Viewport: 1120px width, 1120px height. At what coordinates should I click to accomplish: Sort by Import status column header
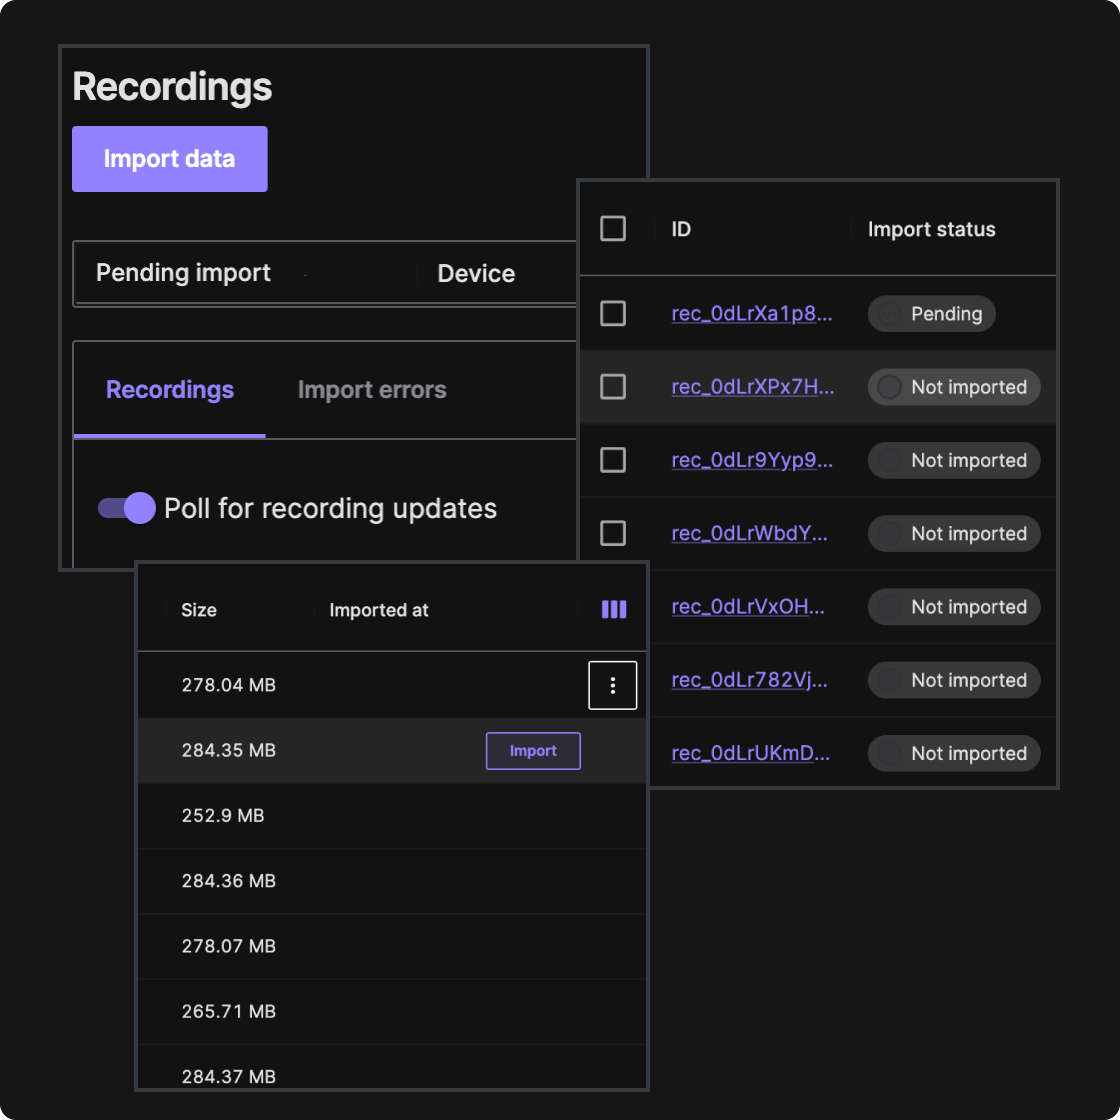tap(931, 230)
